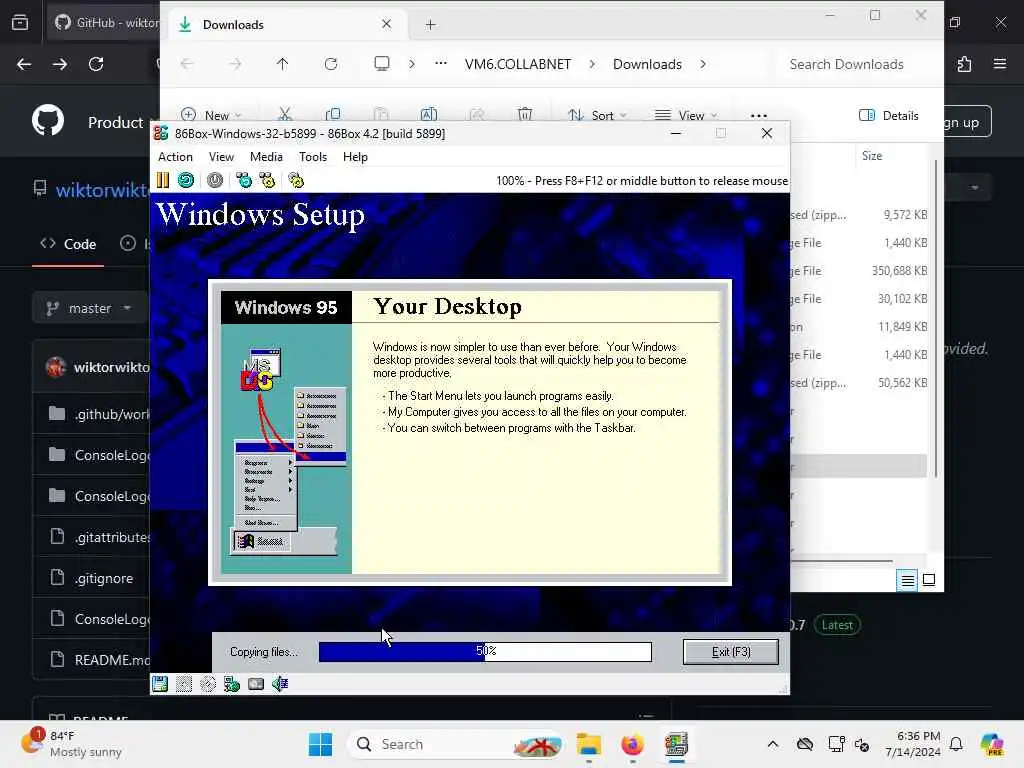
Task: Toggle the Explorer Details pane
Action: pyautogui.click(x=889, y=116)
